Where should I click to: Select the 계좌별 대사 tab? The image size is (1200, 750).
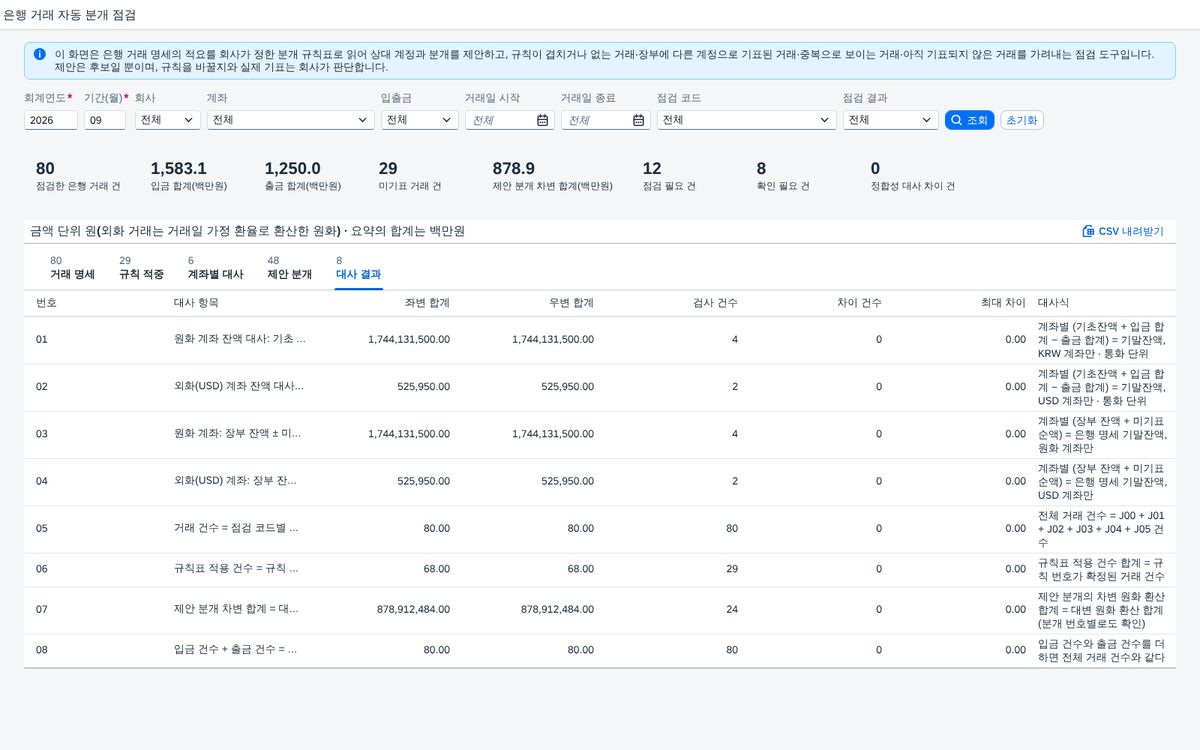tap(215, 268)
